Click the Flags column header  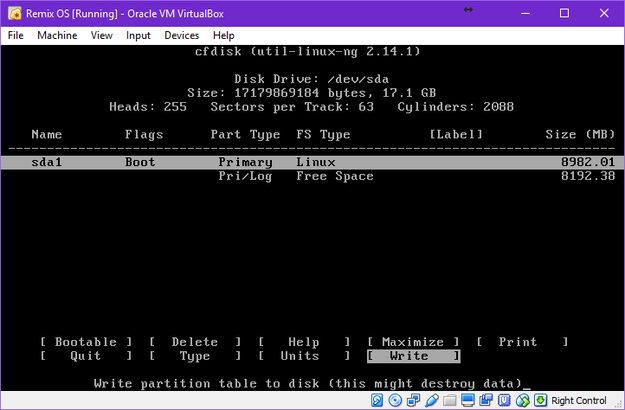tap(144, 135)
